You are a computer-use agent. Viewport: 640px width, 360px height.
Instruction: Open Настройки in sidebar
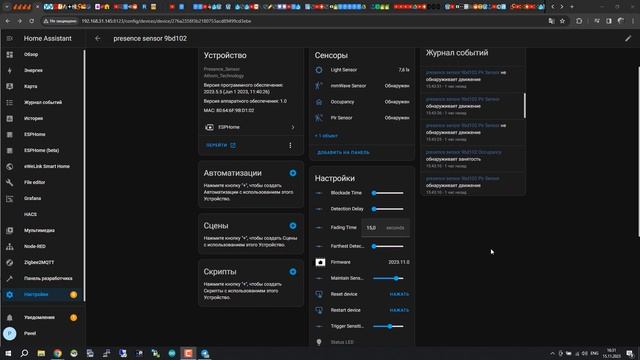[x=43, y=294]
